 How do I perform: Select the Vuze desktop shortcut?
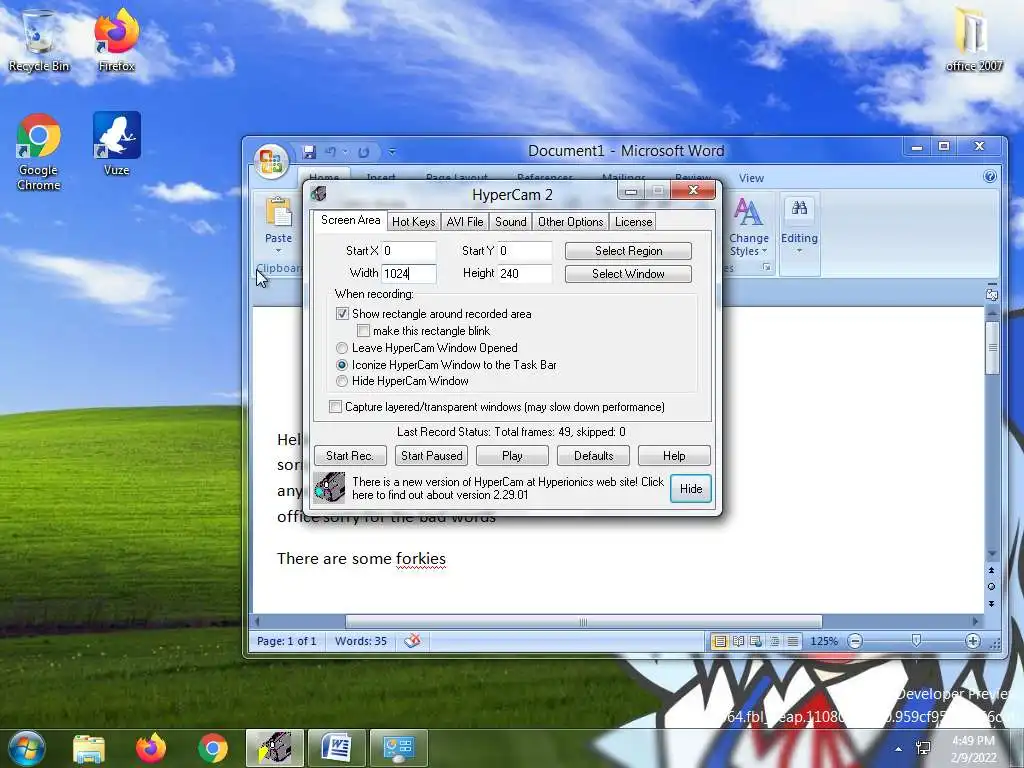[116, 144]
